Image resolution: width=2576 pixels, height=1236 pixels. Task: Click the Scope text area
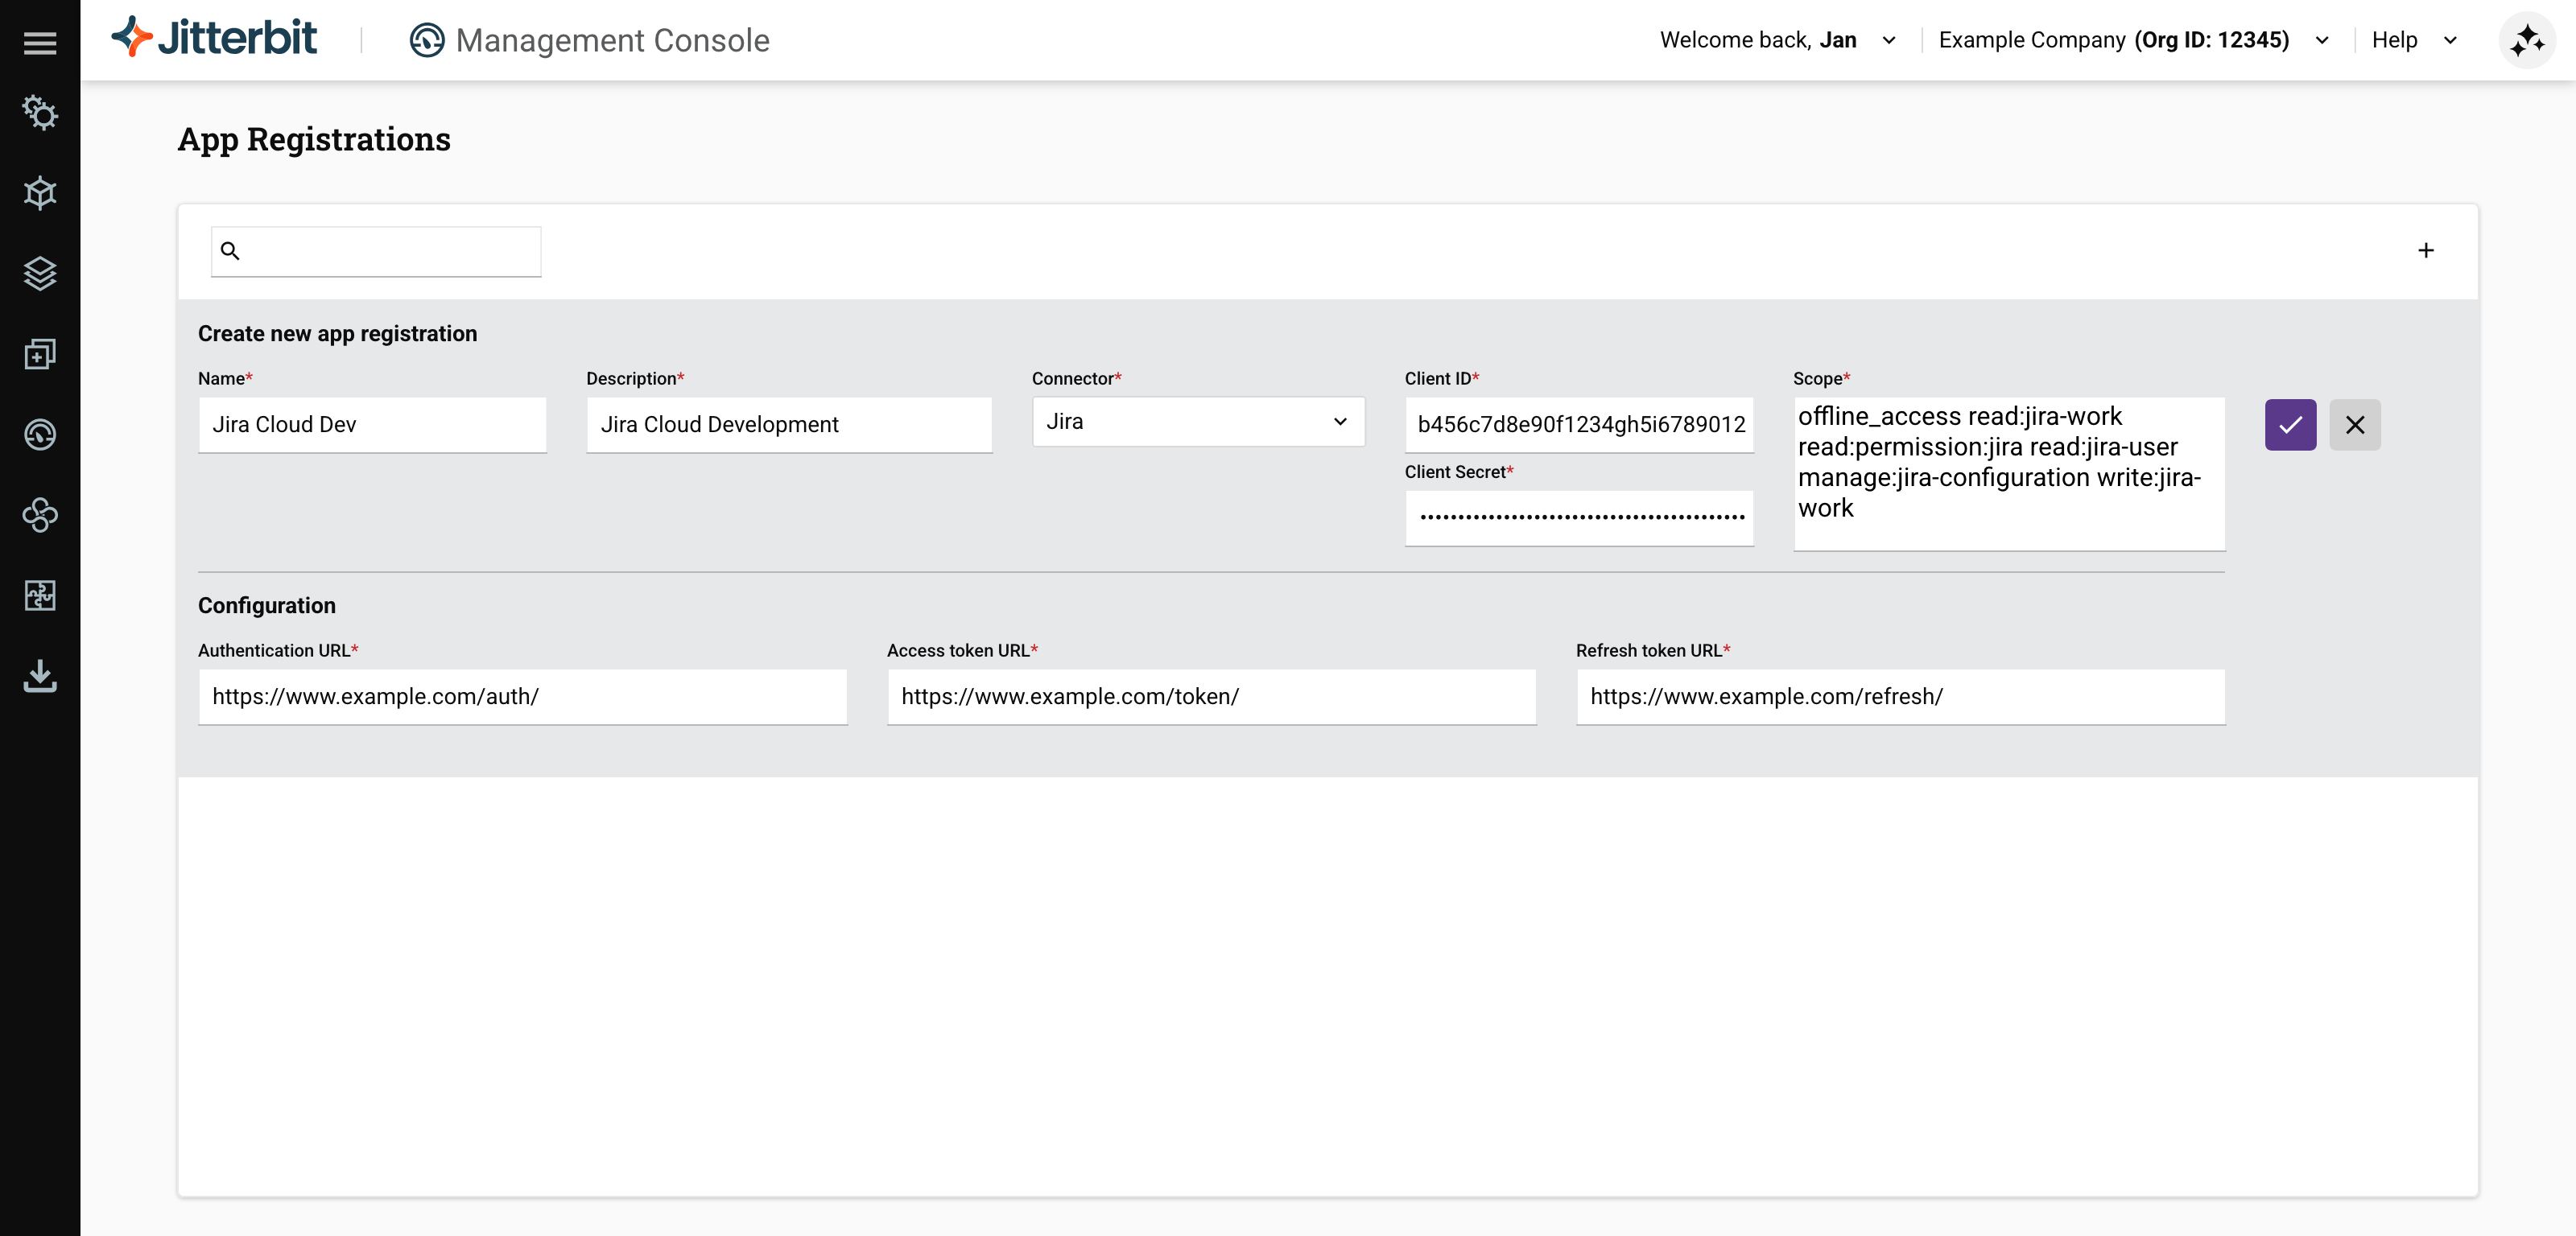pyautogui.click(x=2008, y=473)
